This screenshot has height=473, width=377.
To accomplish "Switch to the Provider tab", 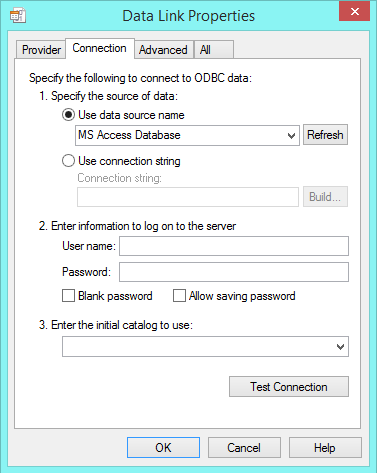I will (x=41, y=50).
